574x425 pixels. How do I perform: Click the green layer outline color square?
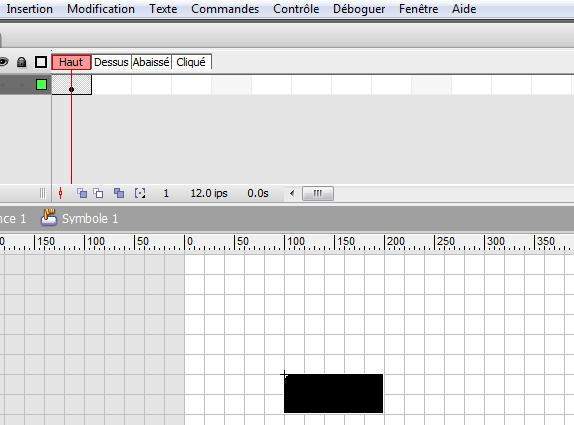[x=41, y=85]
